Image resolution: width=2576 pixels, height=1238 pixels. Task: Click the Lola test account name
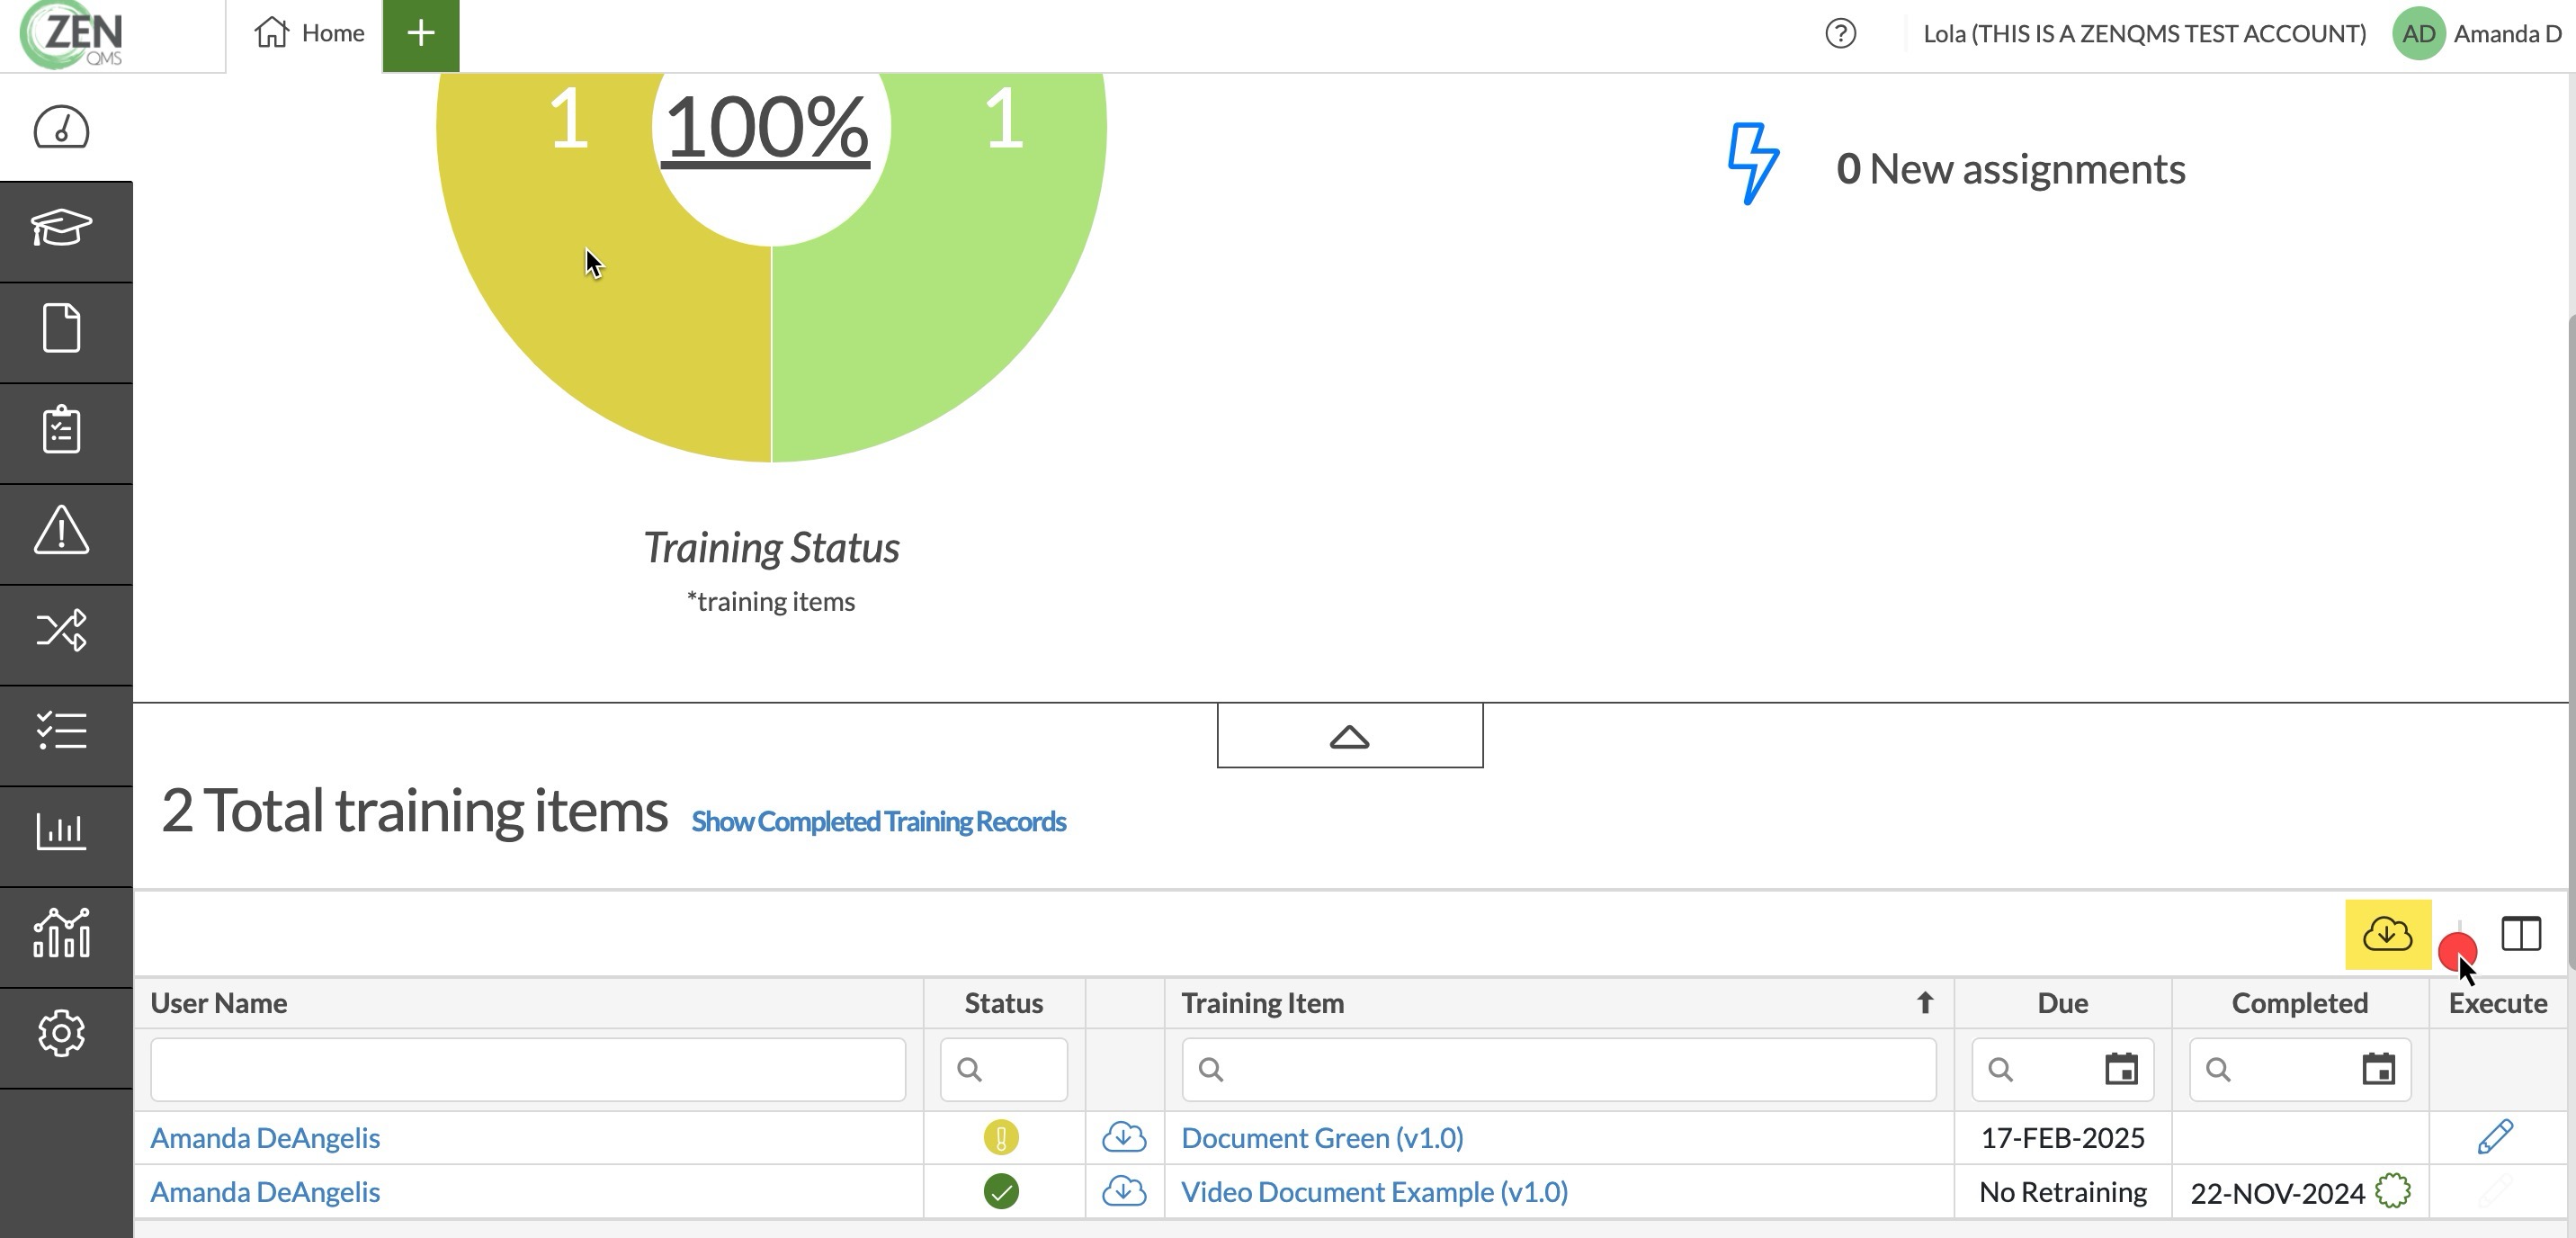(2144, 34)
